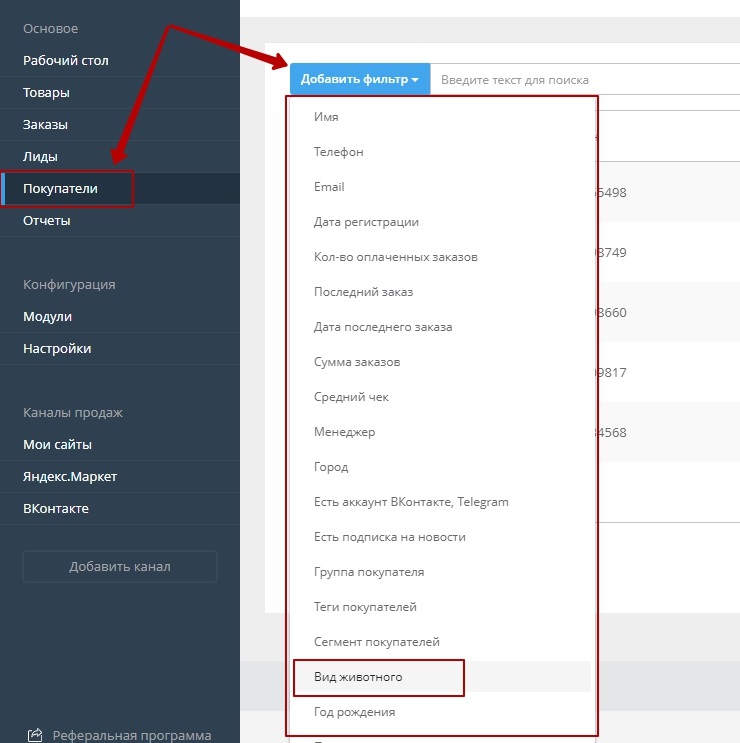
Task: Open Покупатели in the sidebar
Action: (60, 188)
